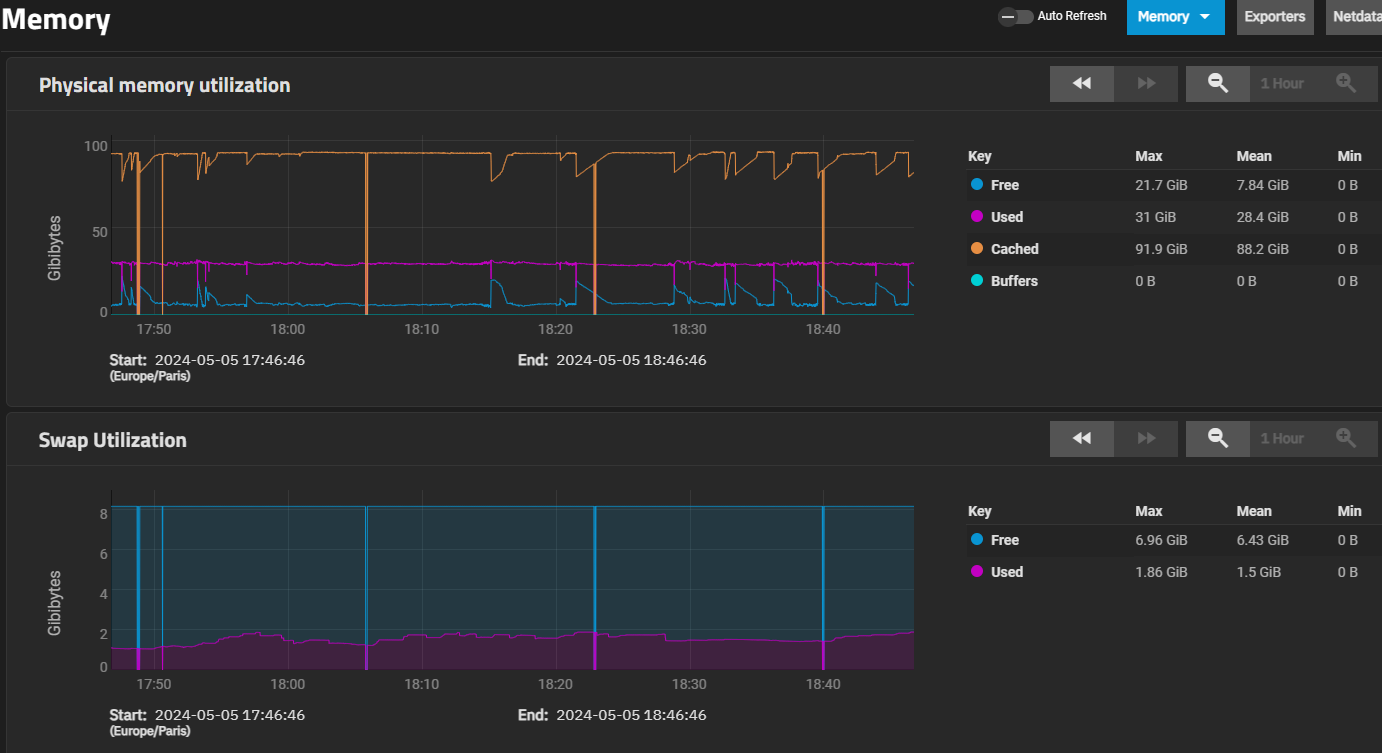
Task: Step back in Physical memory utilization chart
Action: click(1082, 84)
